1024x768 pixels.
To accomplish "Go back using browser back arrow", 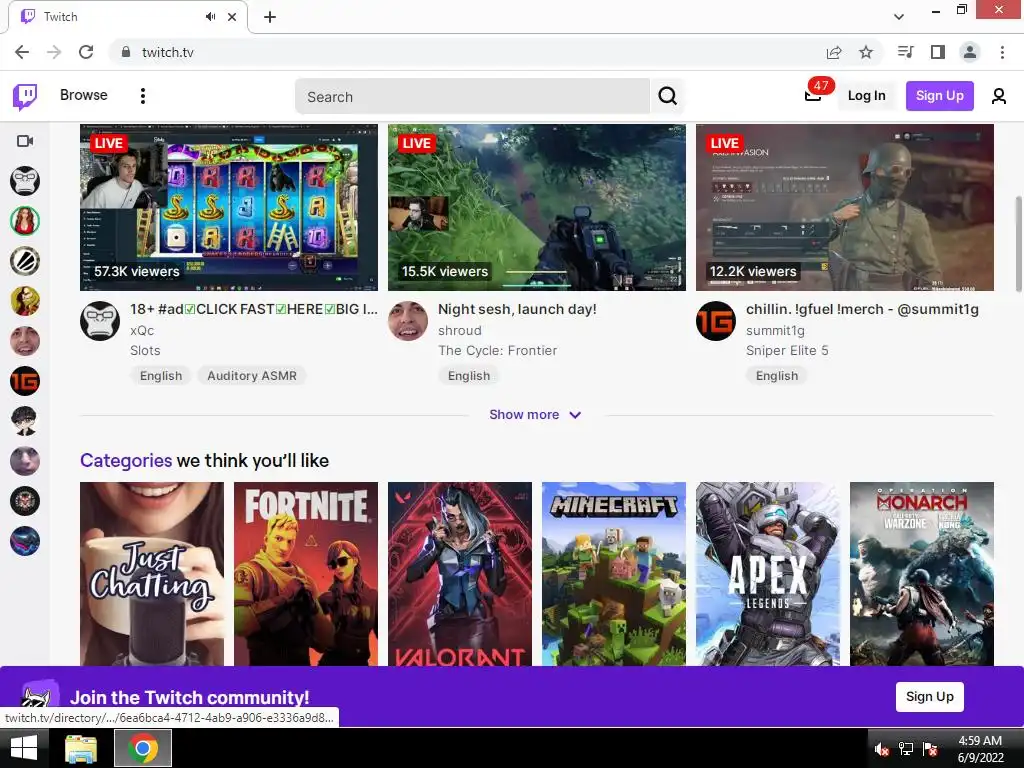I will click(x=22, y=52).
